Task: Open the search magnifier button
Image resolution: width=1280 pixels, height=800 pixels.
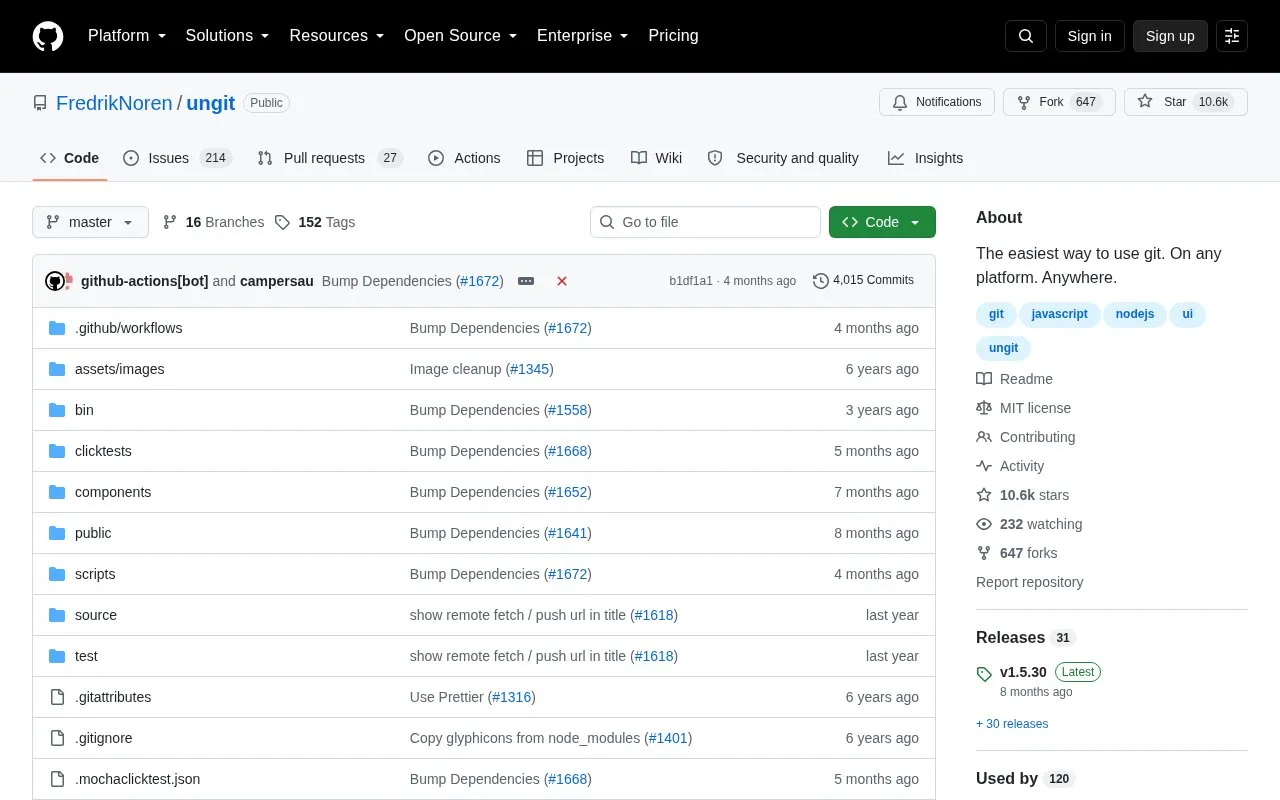Action: pos(1026,36)
